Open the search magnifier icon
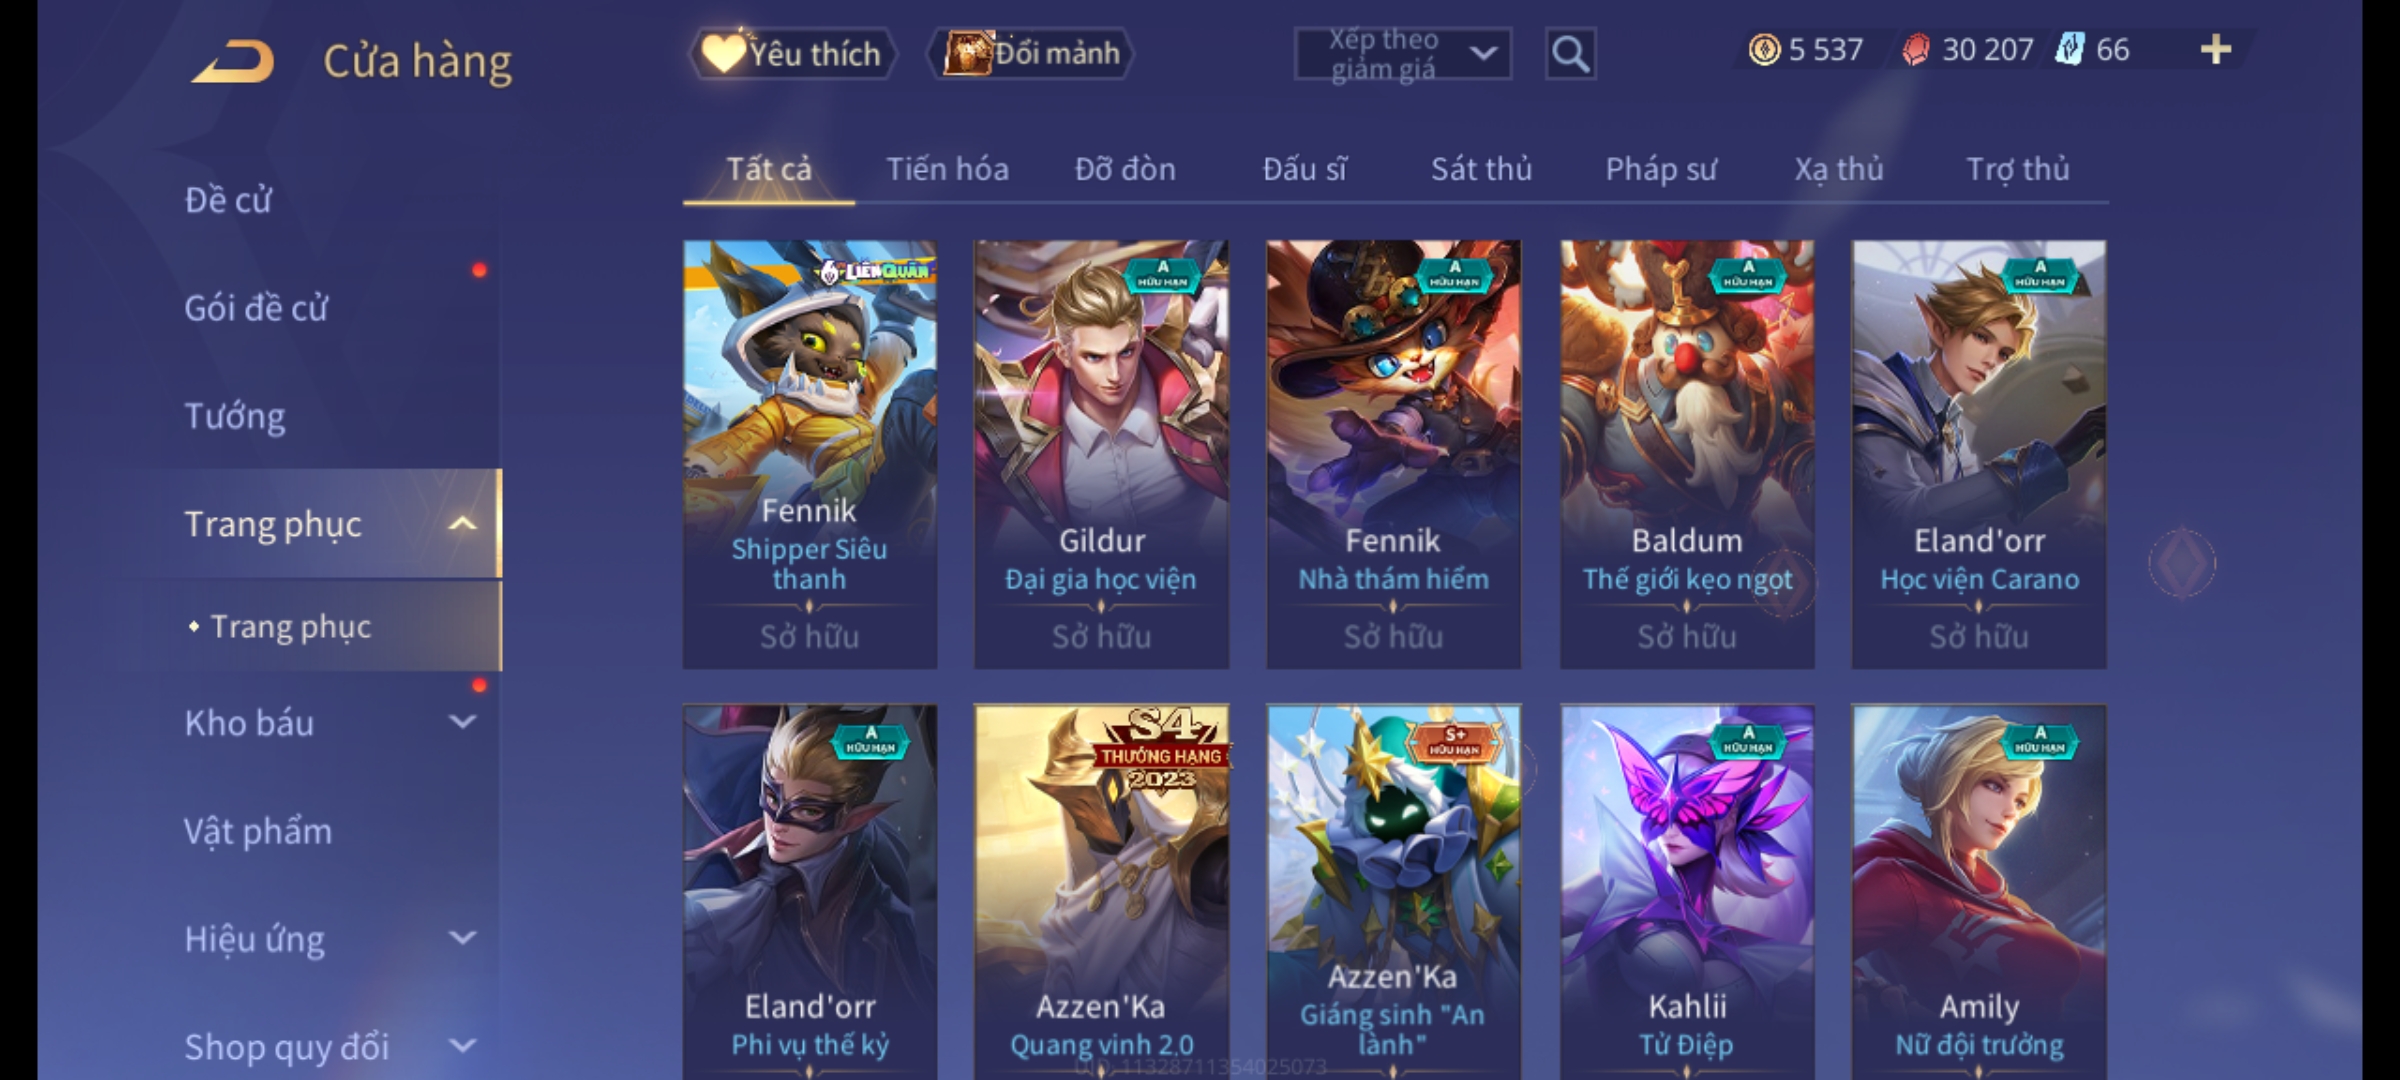 1570,54
